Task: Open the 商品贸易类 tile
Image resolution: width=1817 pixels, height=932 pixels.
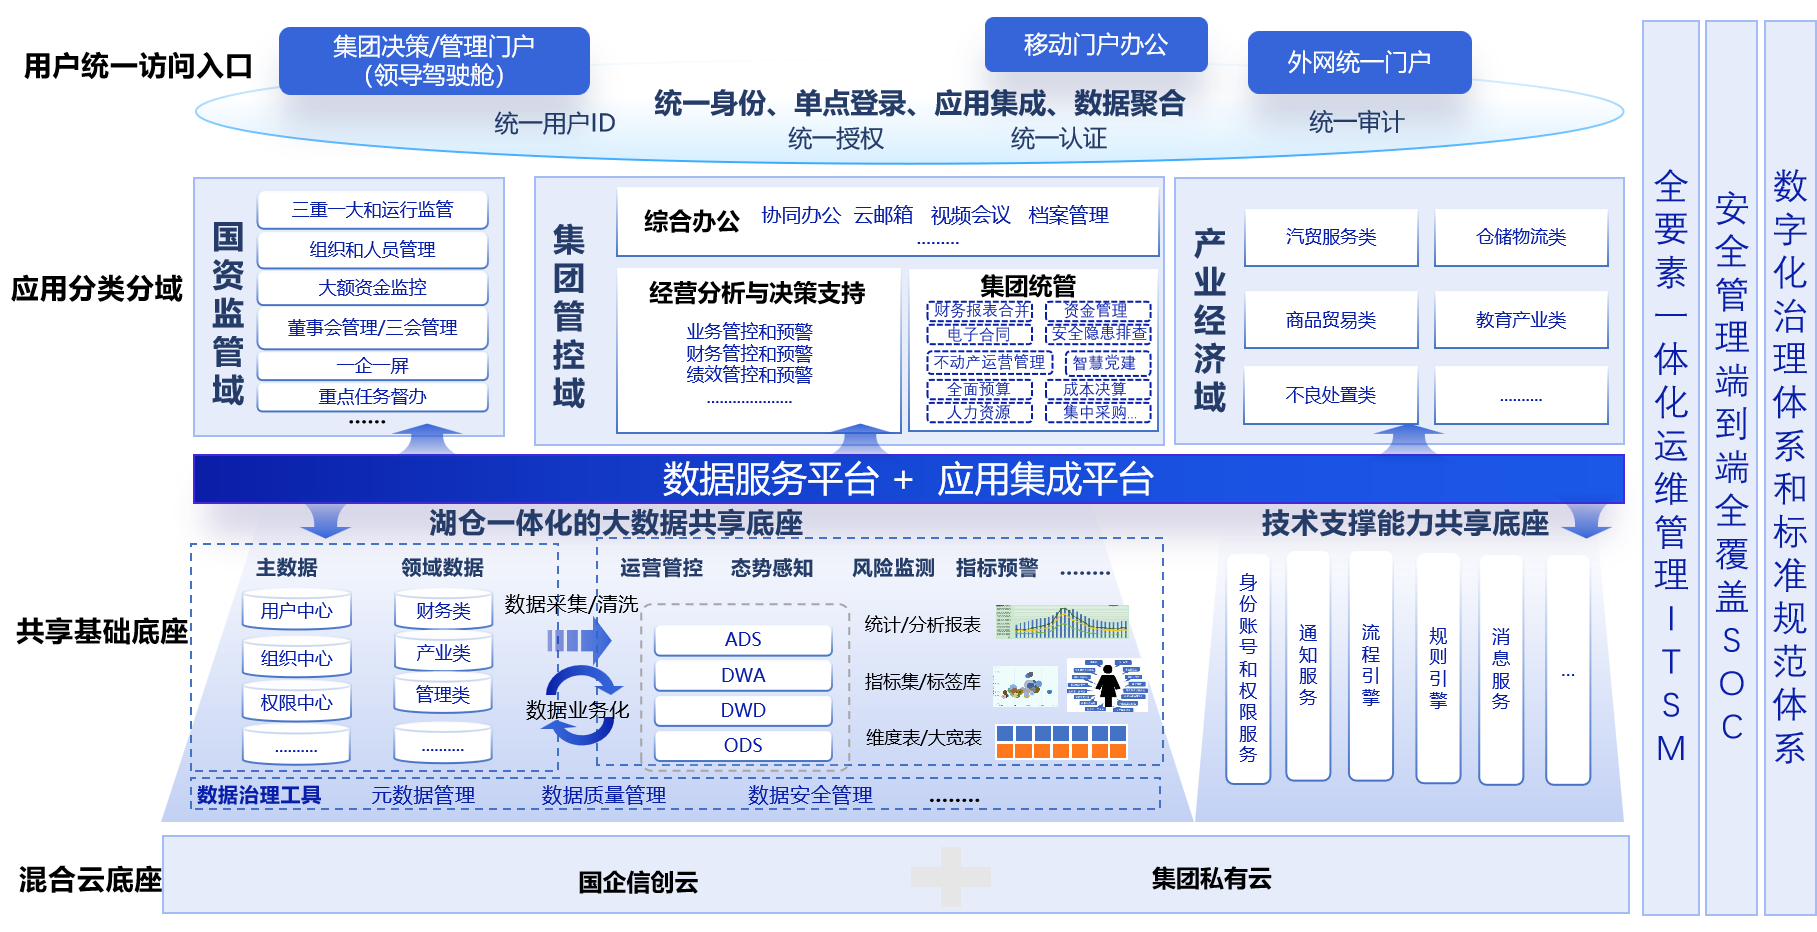Action: (x=1331, y=320)
